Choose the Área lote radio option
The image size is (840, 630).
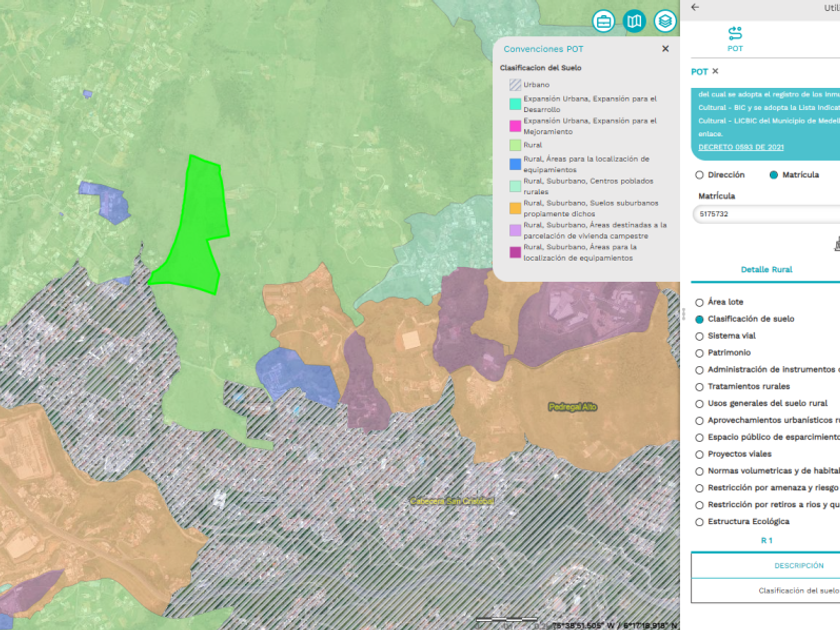tap(699, 302)
